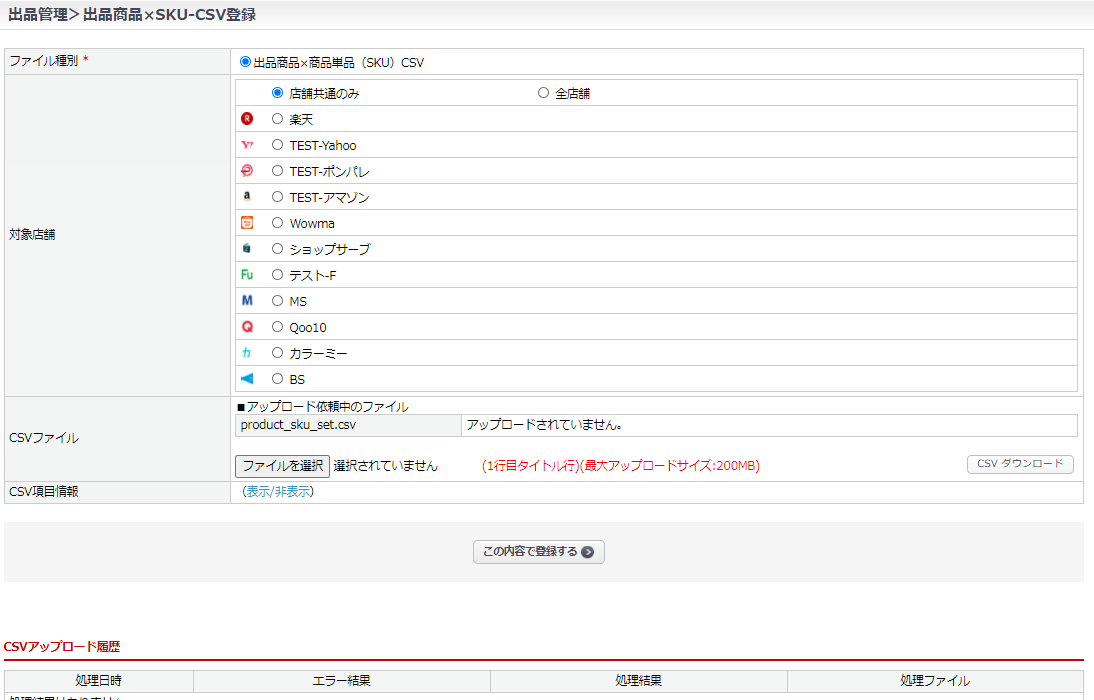Image resolution: width=1094 pixels, height=700 pixels.
Task: Click the 処理結果 column header
Action: click(x=638, y=680)
